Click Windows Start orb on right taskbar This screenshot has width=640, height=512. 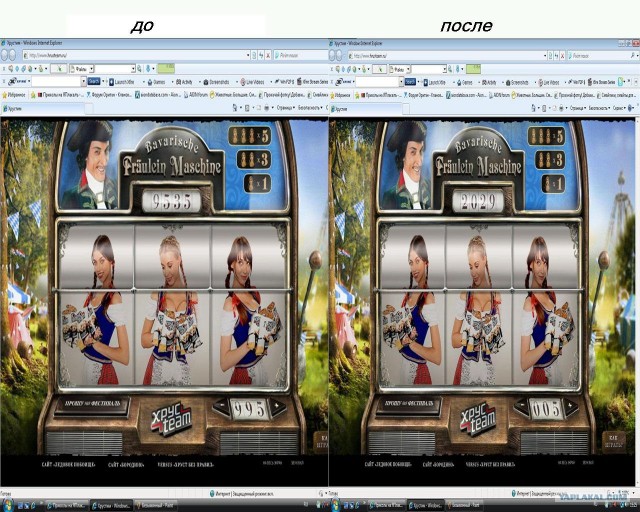pyautogui.click(x=336, y=505)
